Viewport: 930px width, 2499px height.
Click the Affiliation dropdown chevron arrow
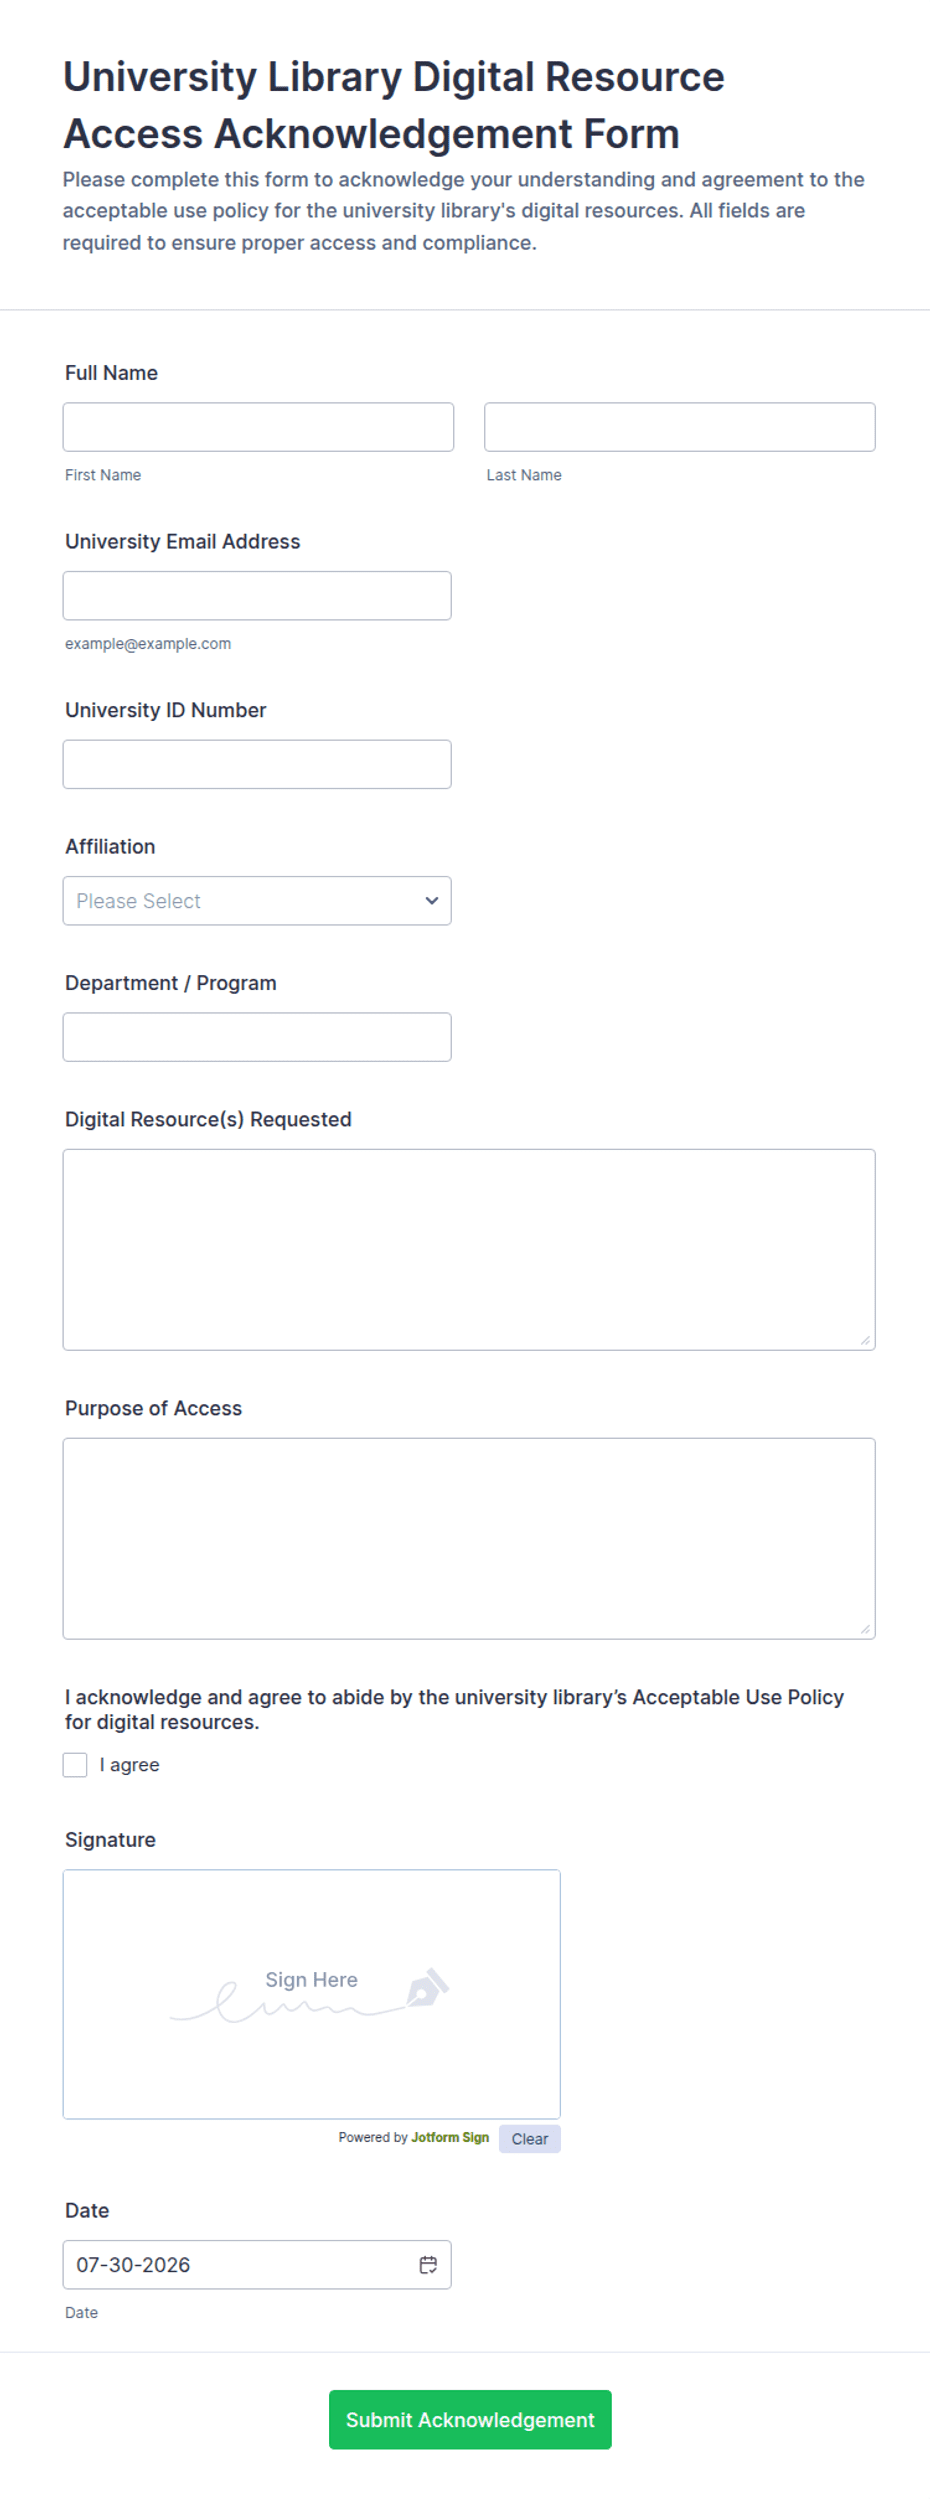coord(432,901)
